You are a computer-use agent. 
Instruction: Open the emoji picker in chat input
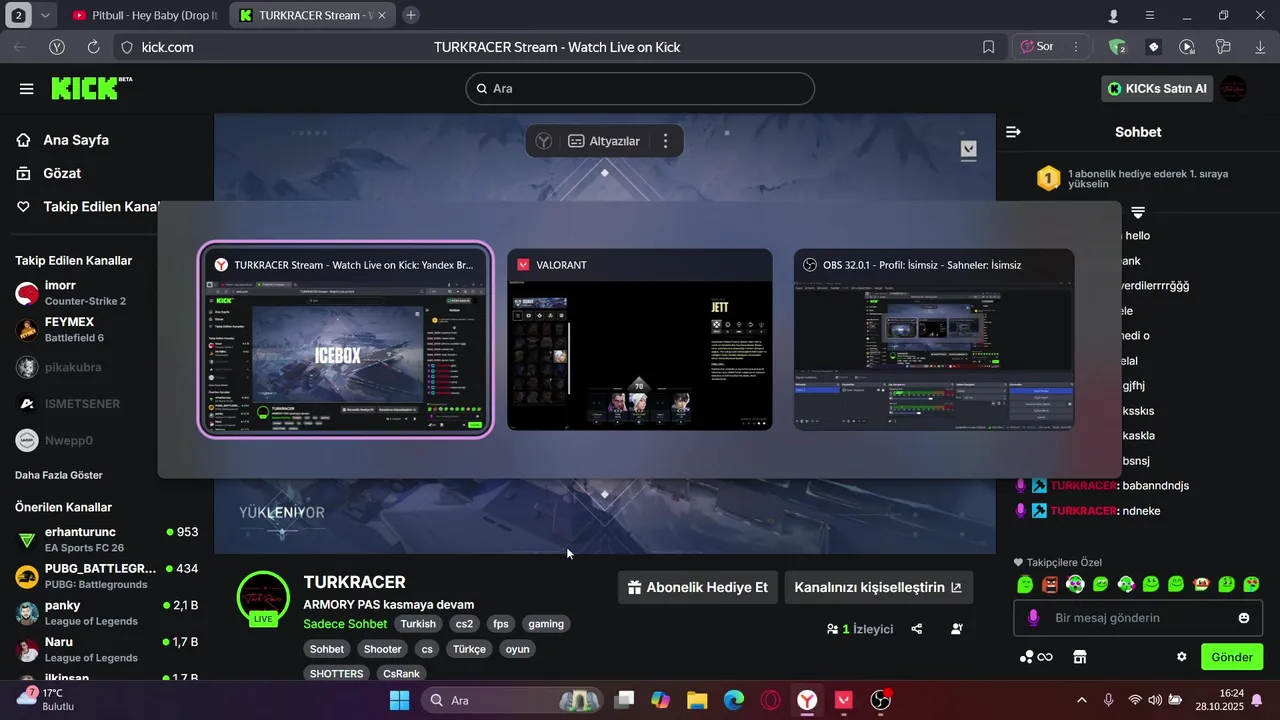(1244, 618)
